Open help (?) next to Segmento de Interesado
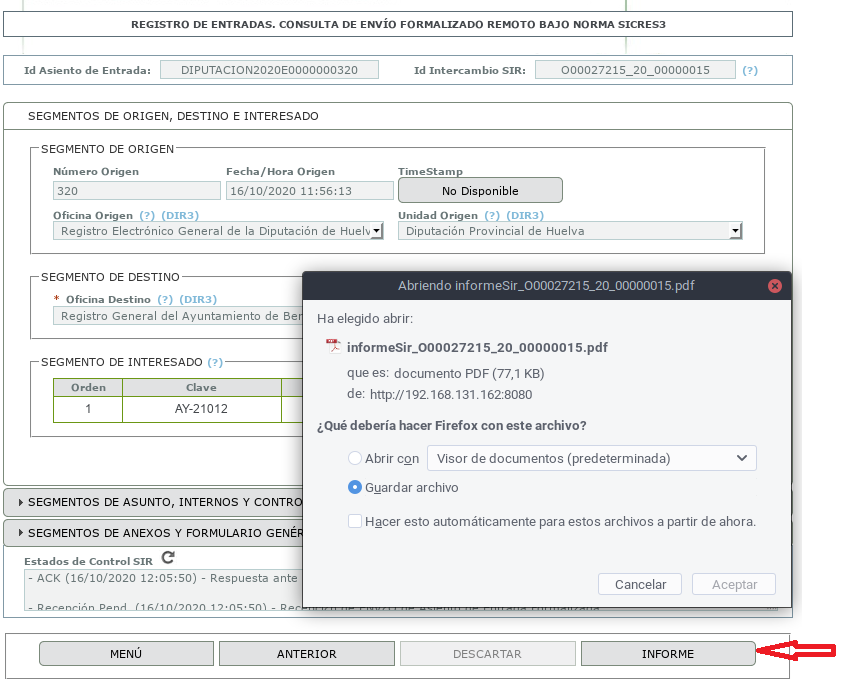845x679 pixels. (x=215, y=362)
